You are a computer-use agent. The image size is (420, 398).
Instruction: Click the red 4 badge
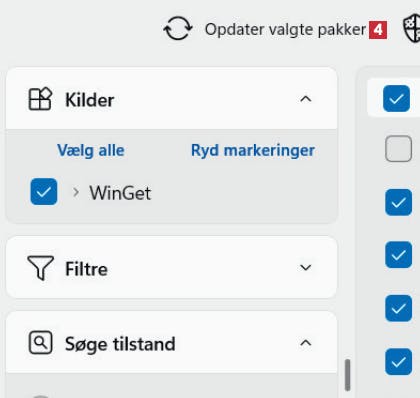tap(378, 30)
